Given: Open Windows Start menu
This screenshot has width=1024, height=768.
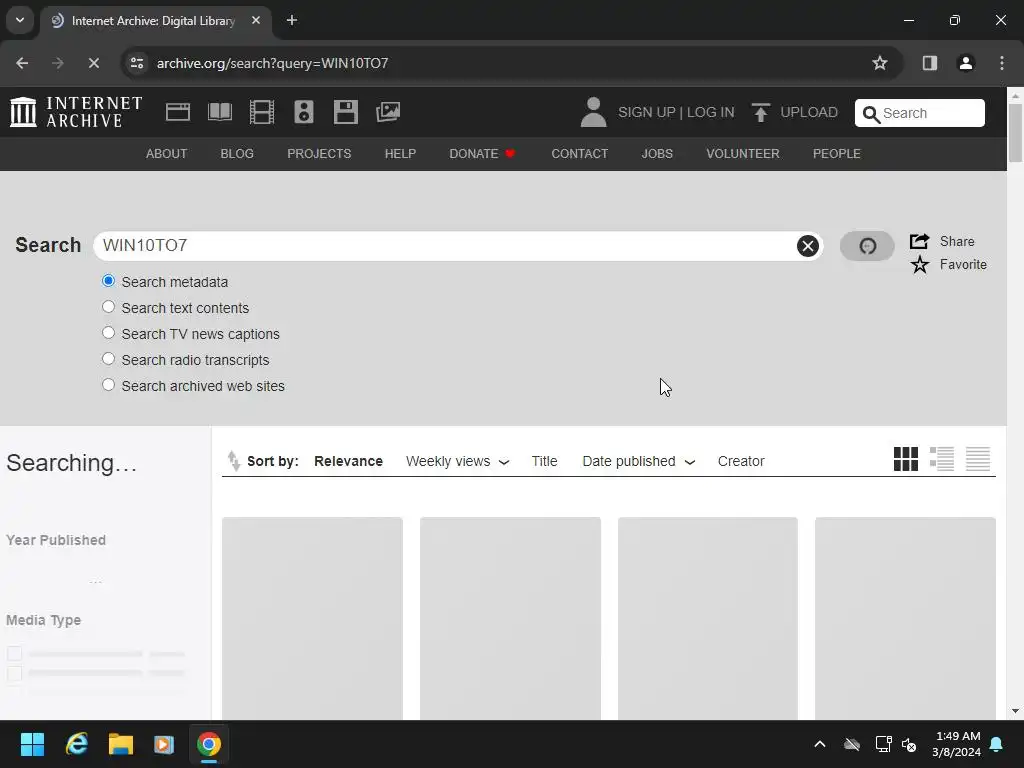Looking at the screenshot, I should click(x=32, y=744).
